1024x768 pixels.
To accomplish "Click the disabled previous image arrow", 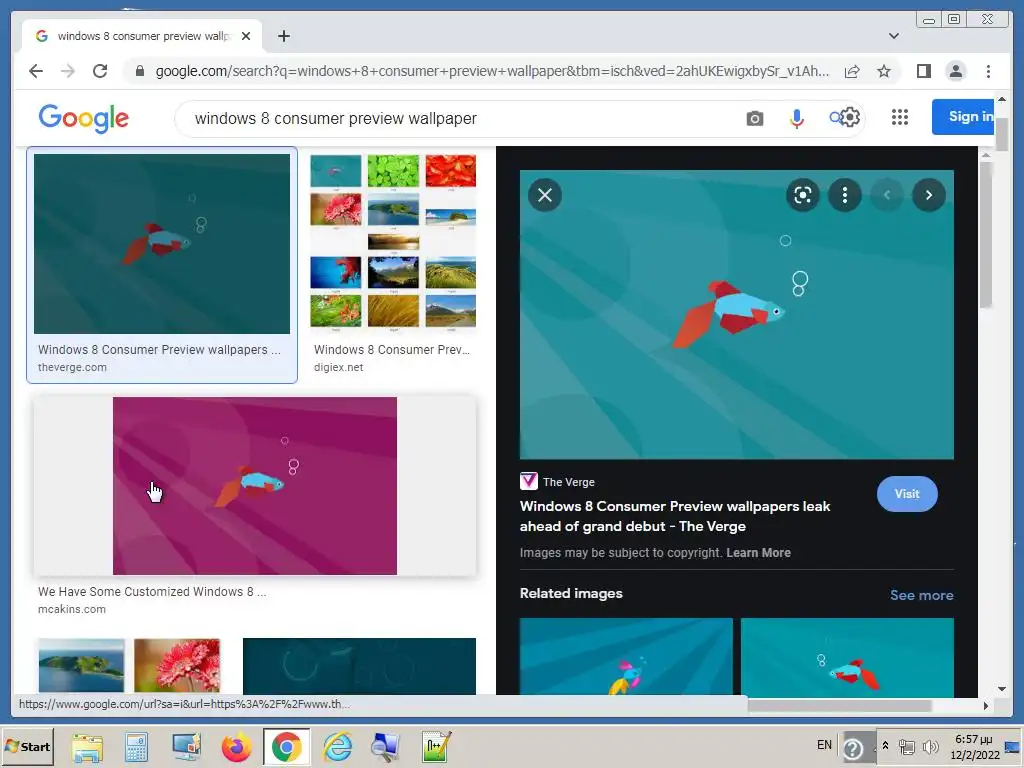I will coord(887,195).
